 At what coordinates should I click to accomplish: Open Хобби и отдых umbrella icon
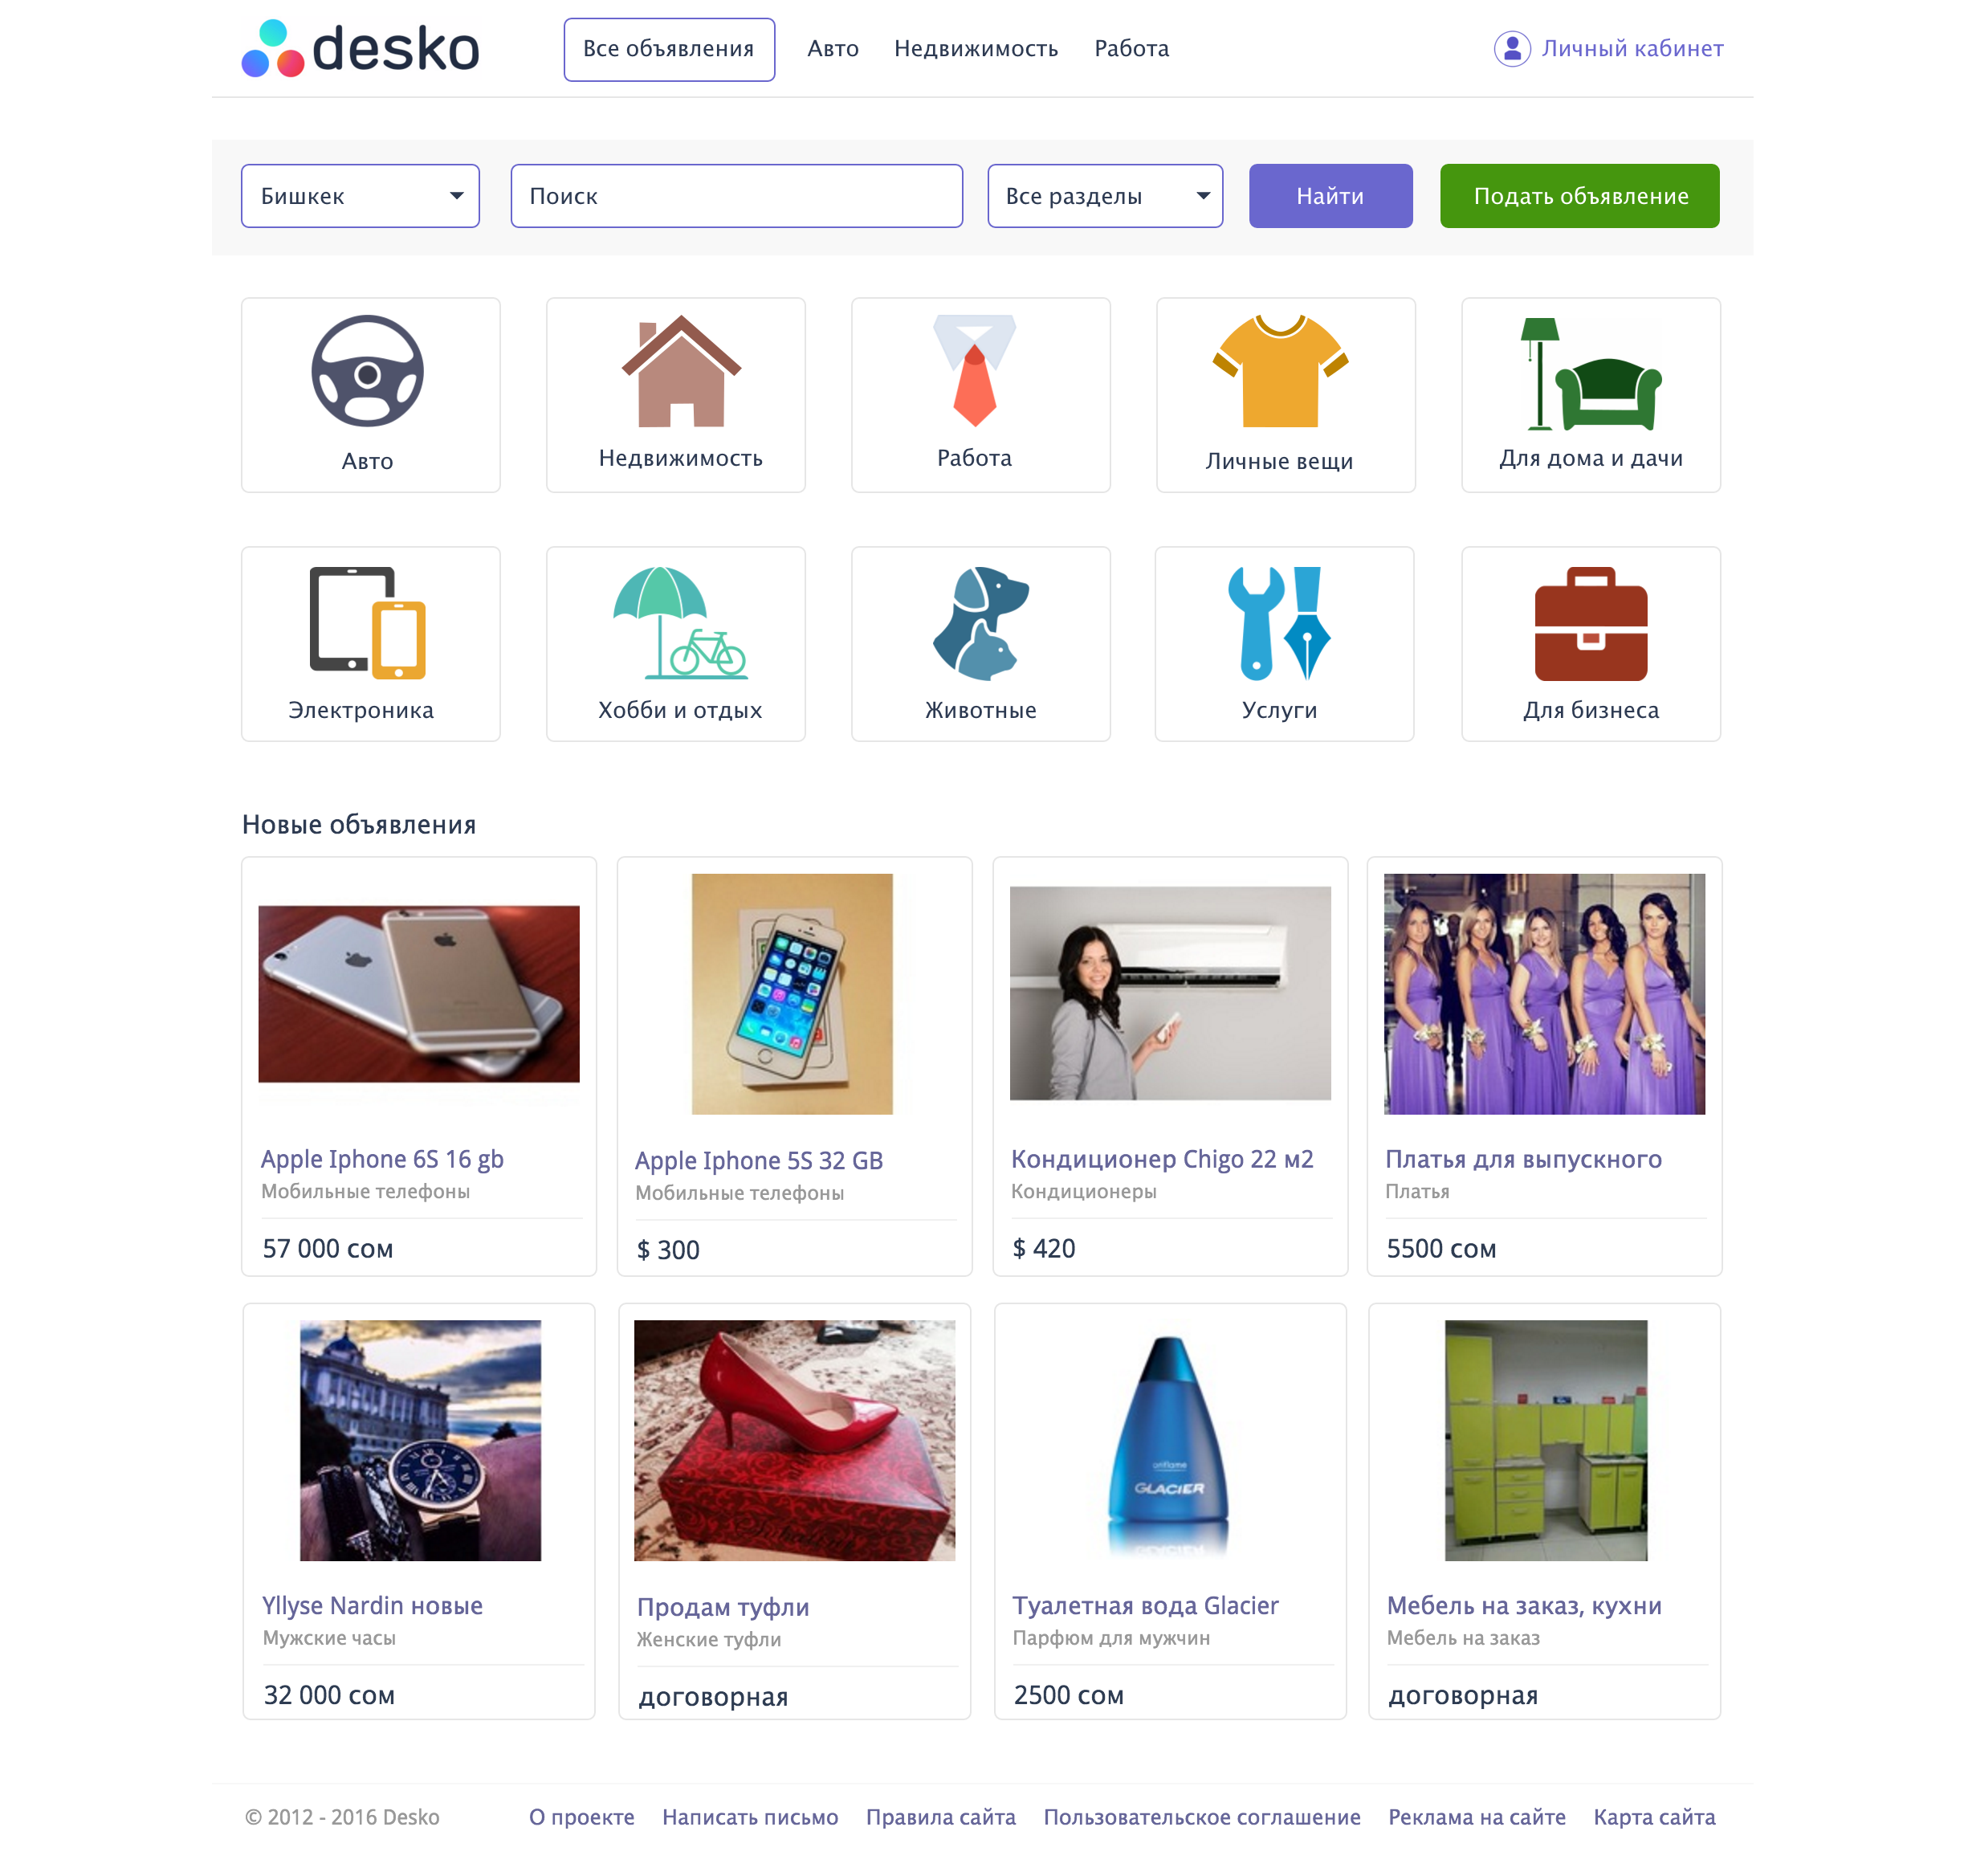[x=680, y=623]
